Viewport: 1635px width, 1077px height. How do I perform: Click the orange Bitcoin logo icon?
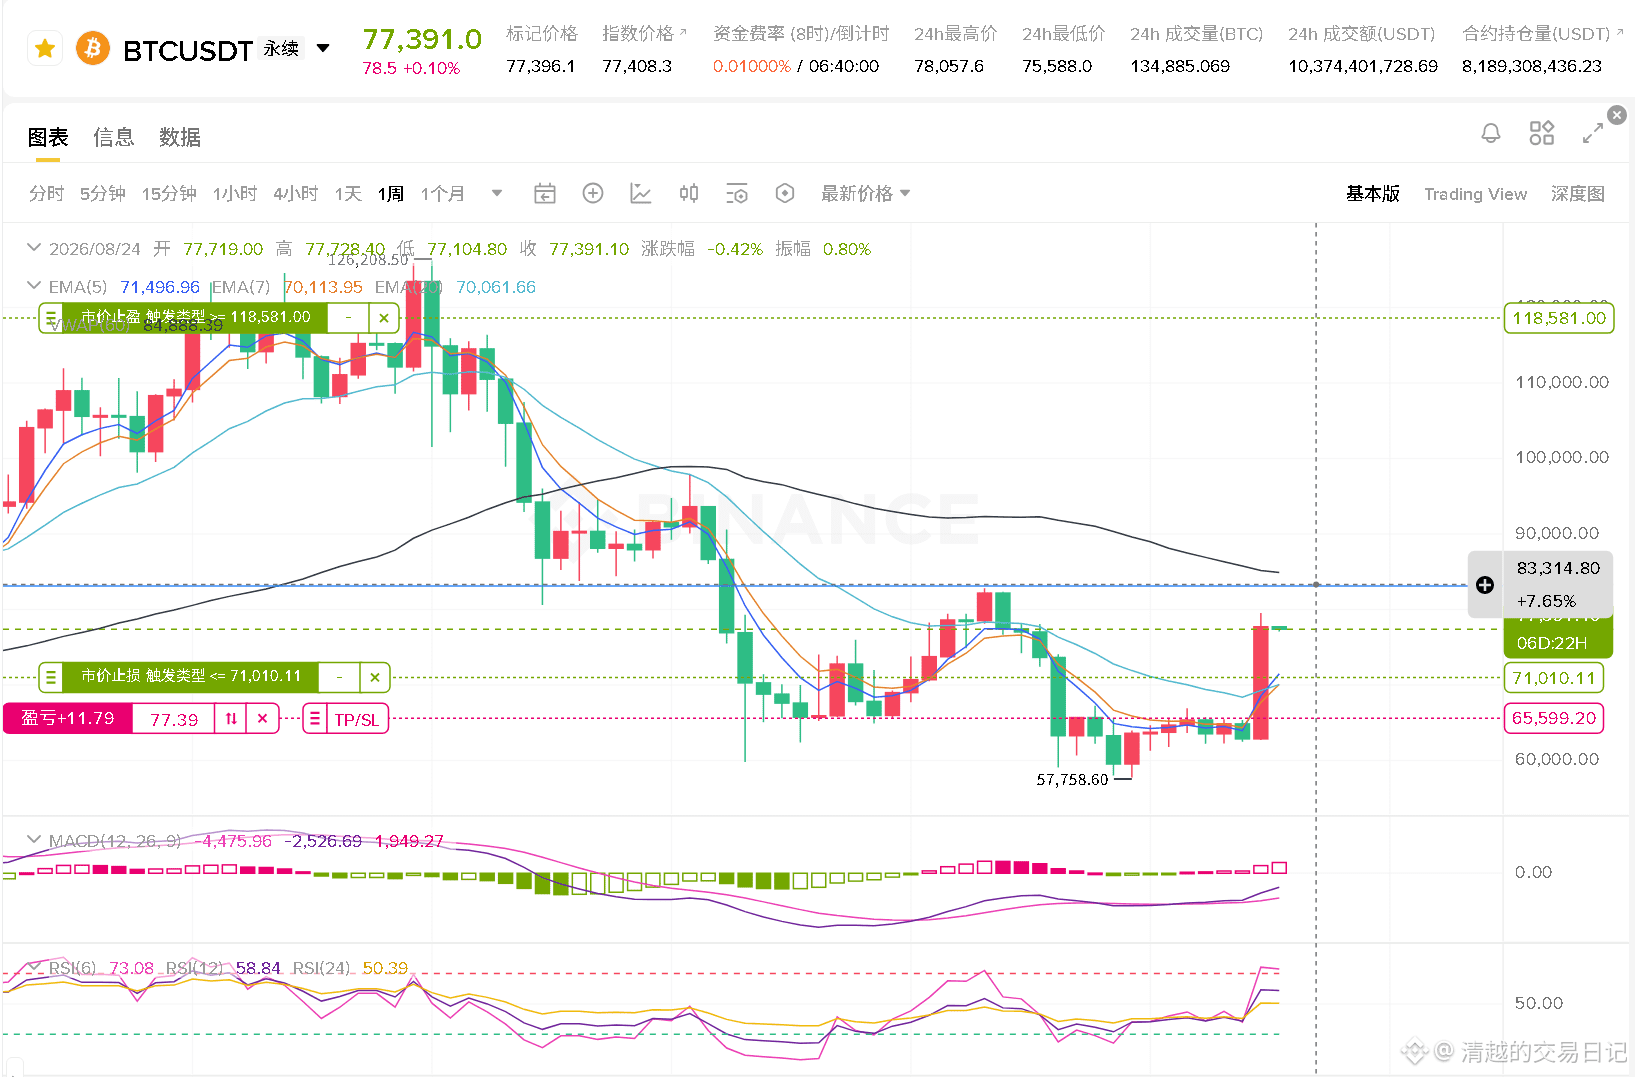click(93, 48)
